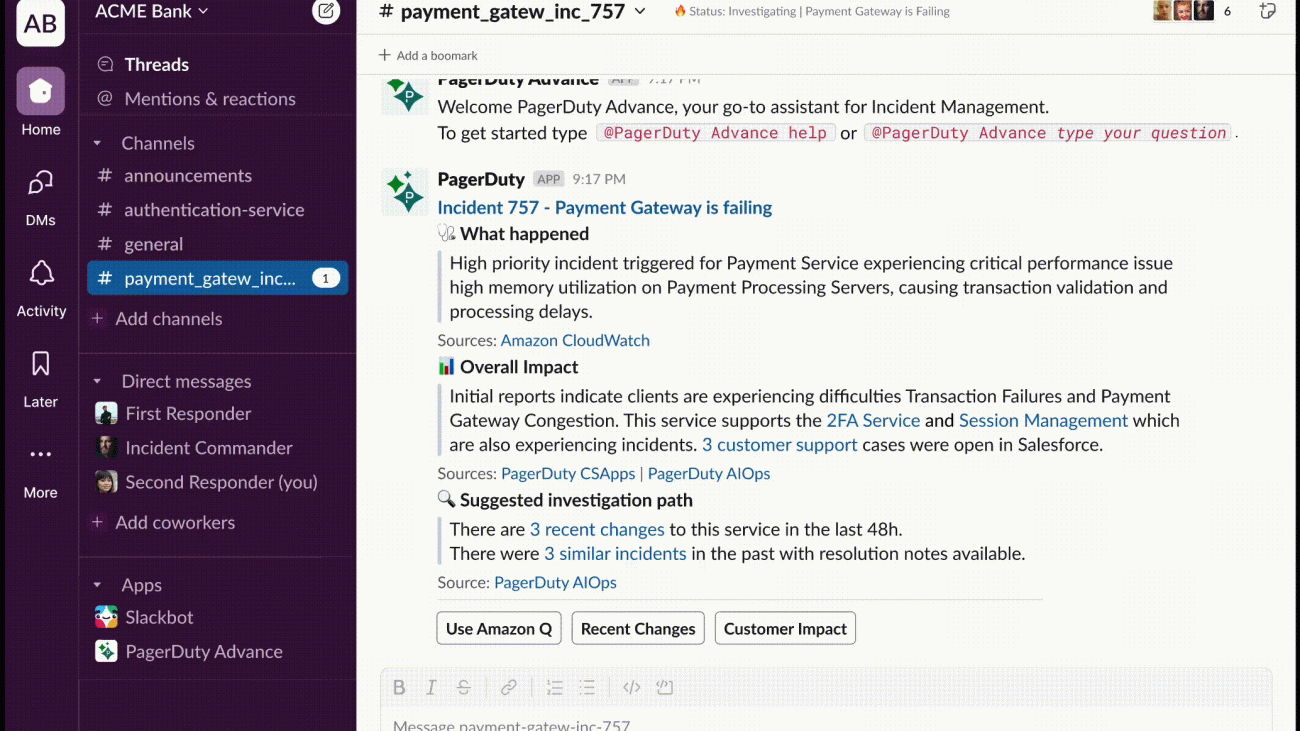
Task: Toggle bold formatting in composer
Action: (x=399, y=687)
